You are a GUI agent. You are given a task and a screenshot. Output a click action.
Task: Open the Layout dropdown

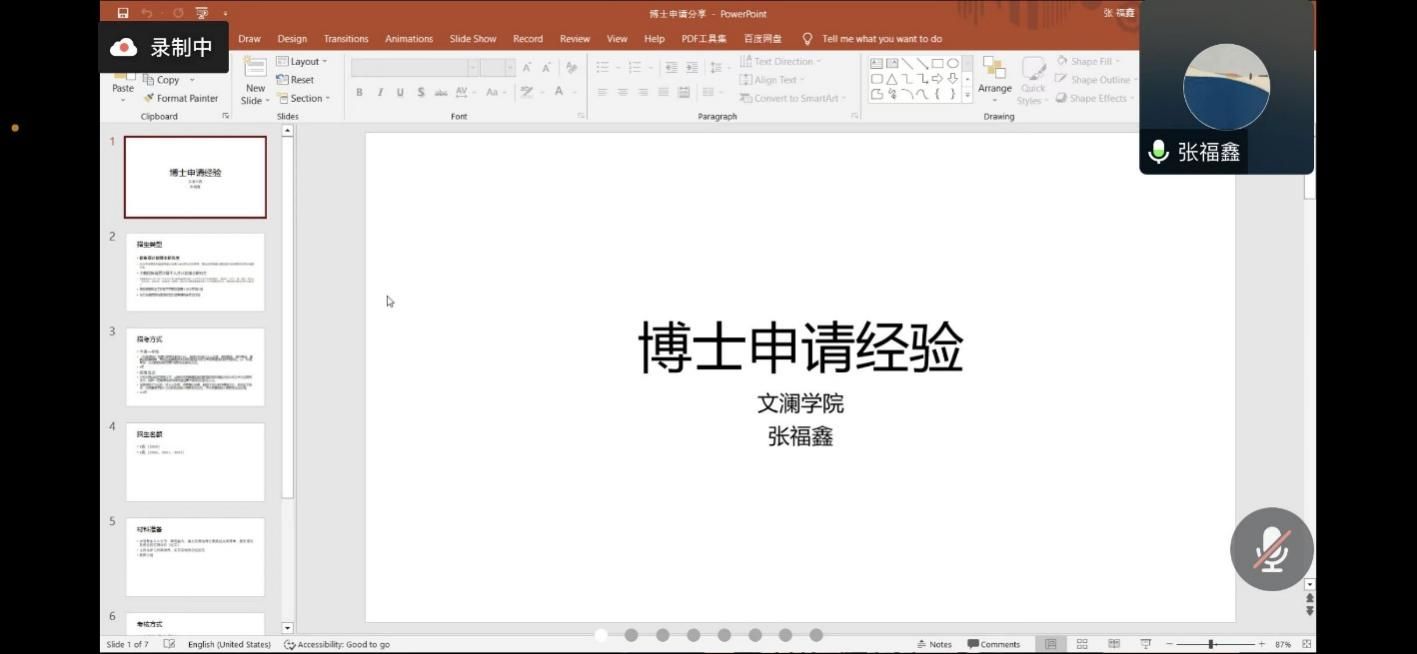[x=302, y=62]
